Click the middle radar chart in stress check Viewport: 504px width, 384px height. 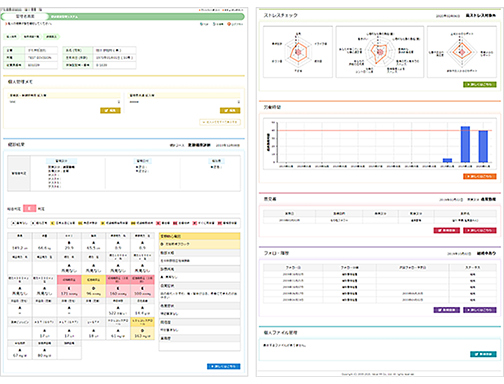click(x=380, y=52)
